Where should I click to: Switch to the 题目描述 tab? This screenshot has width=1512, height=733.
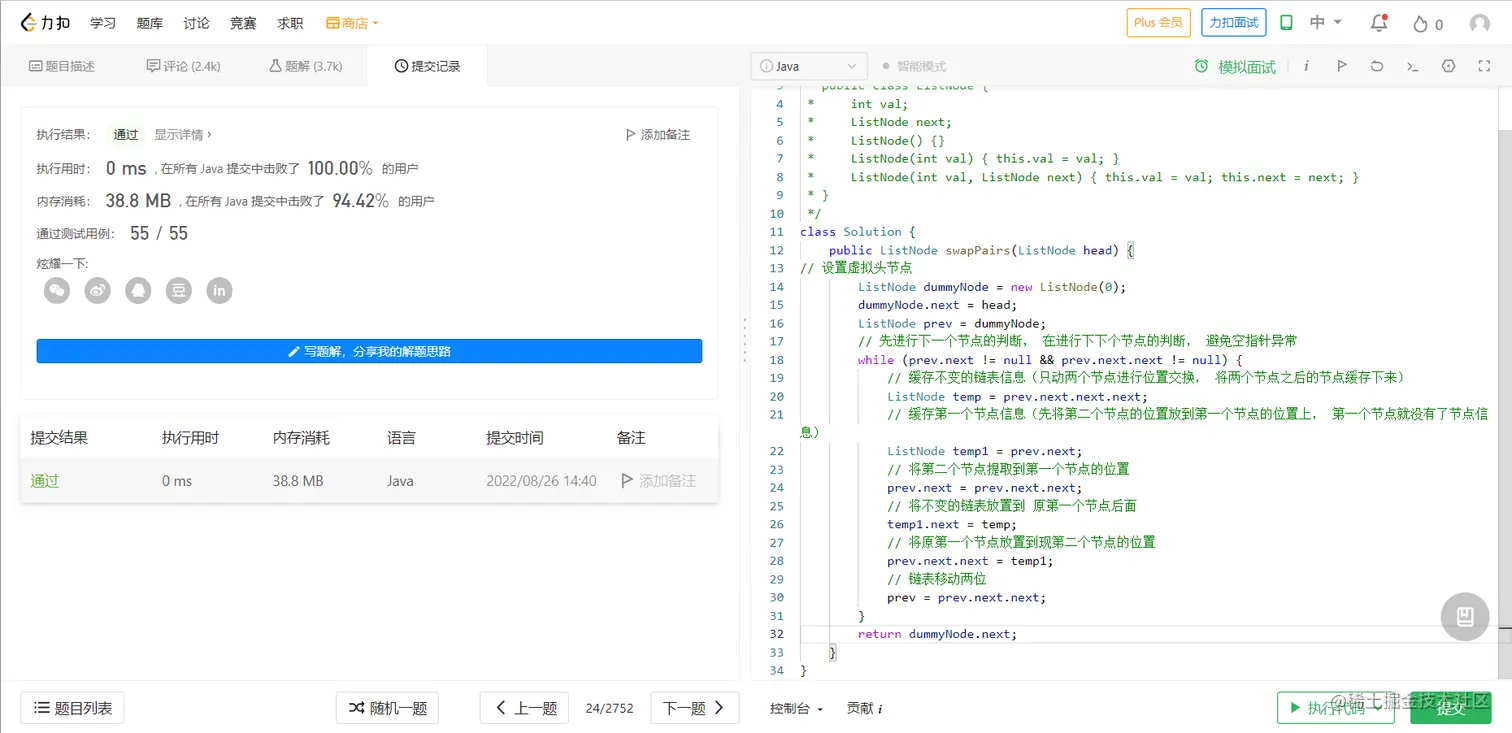(x=62, y=66)
